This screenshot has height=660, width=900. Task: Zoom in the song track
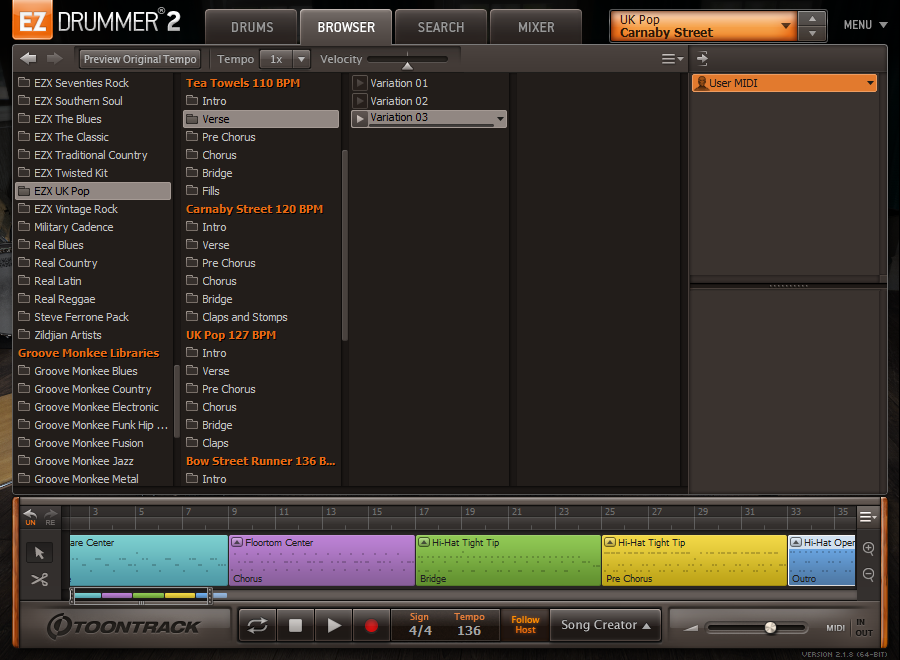[x=868, y=548]
